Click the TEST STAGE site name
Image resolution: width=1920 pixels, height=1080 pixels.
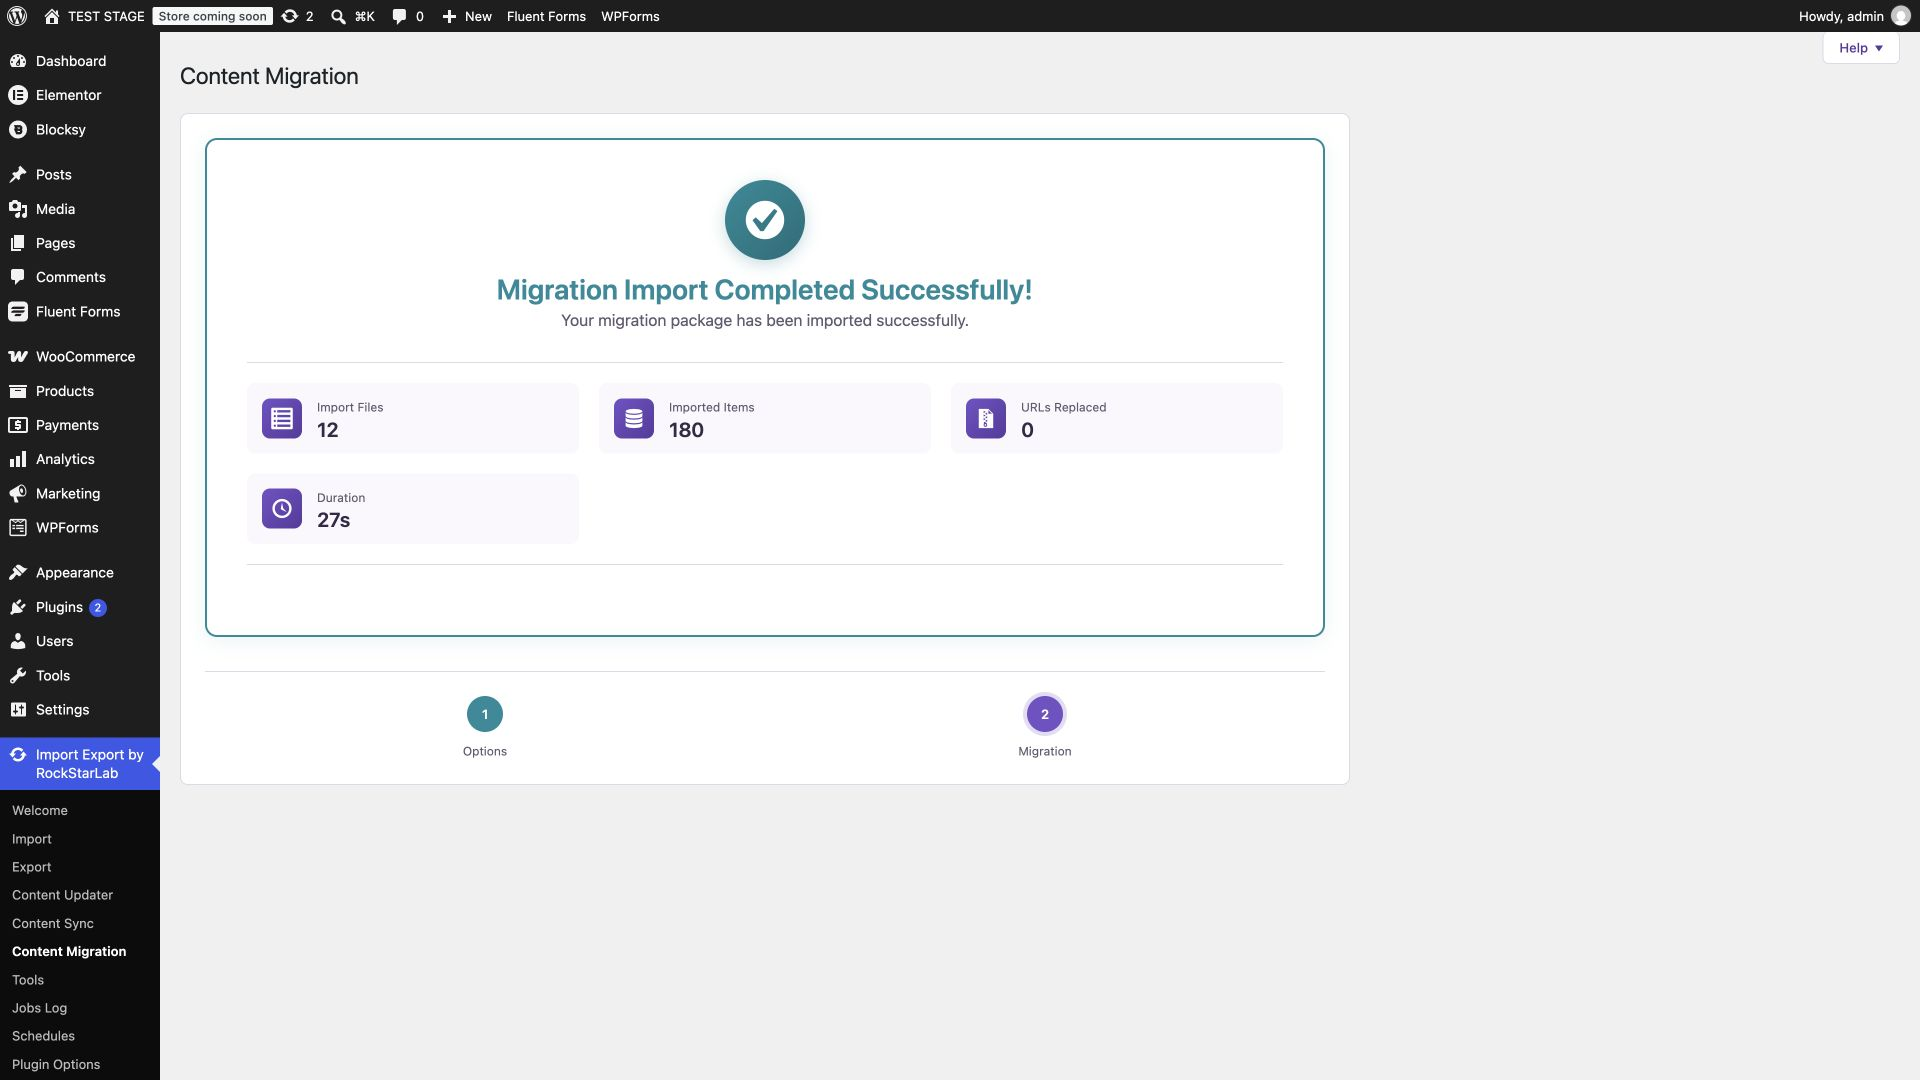pos(106,16)
